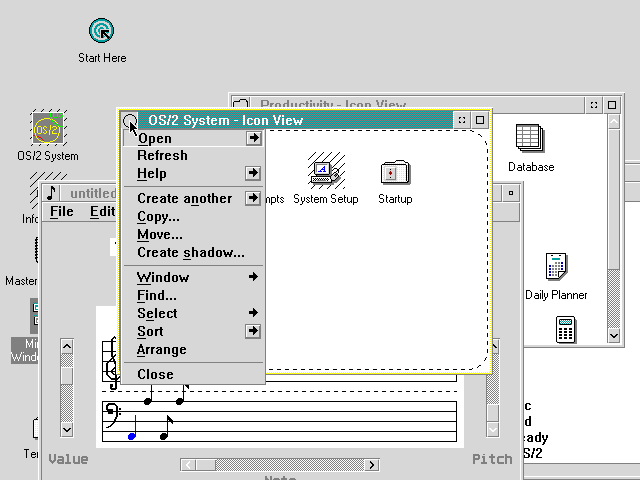Click the OS/2 System window maximize button
The height and width of the screenshot is (480, 640).
tap(480, 120)
